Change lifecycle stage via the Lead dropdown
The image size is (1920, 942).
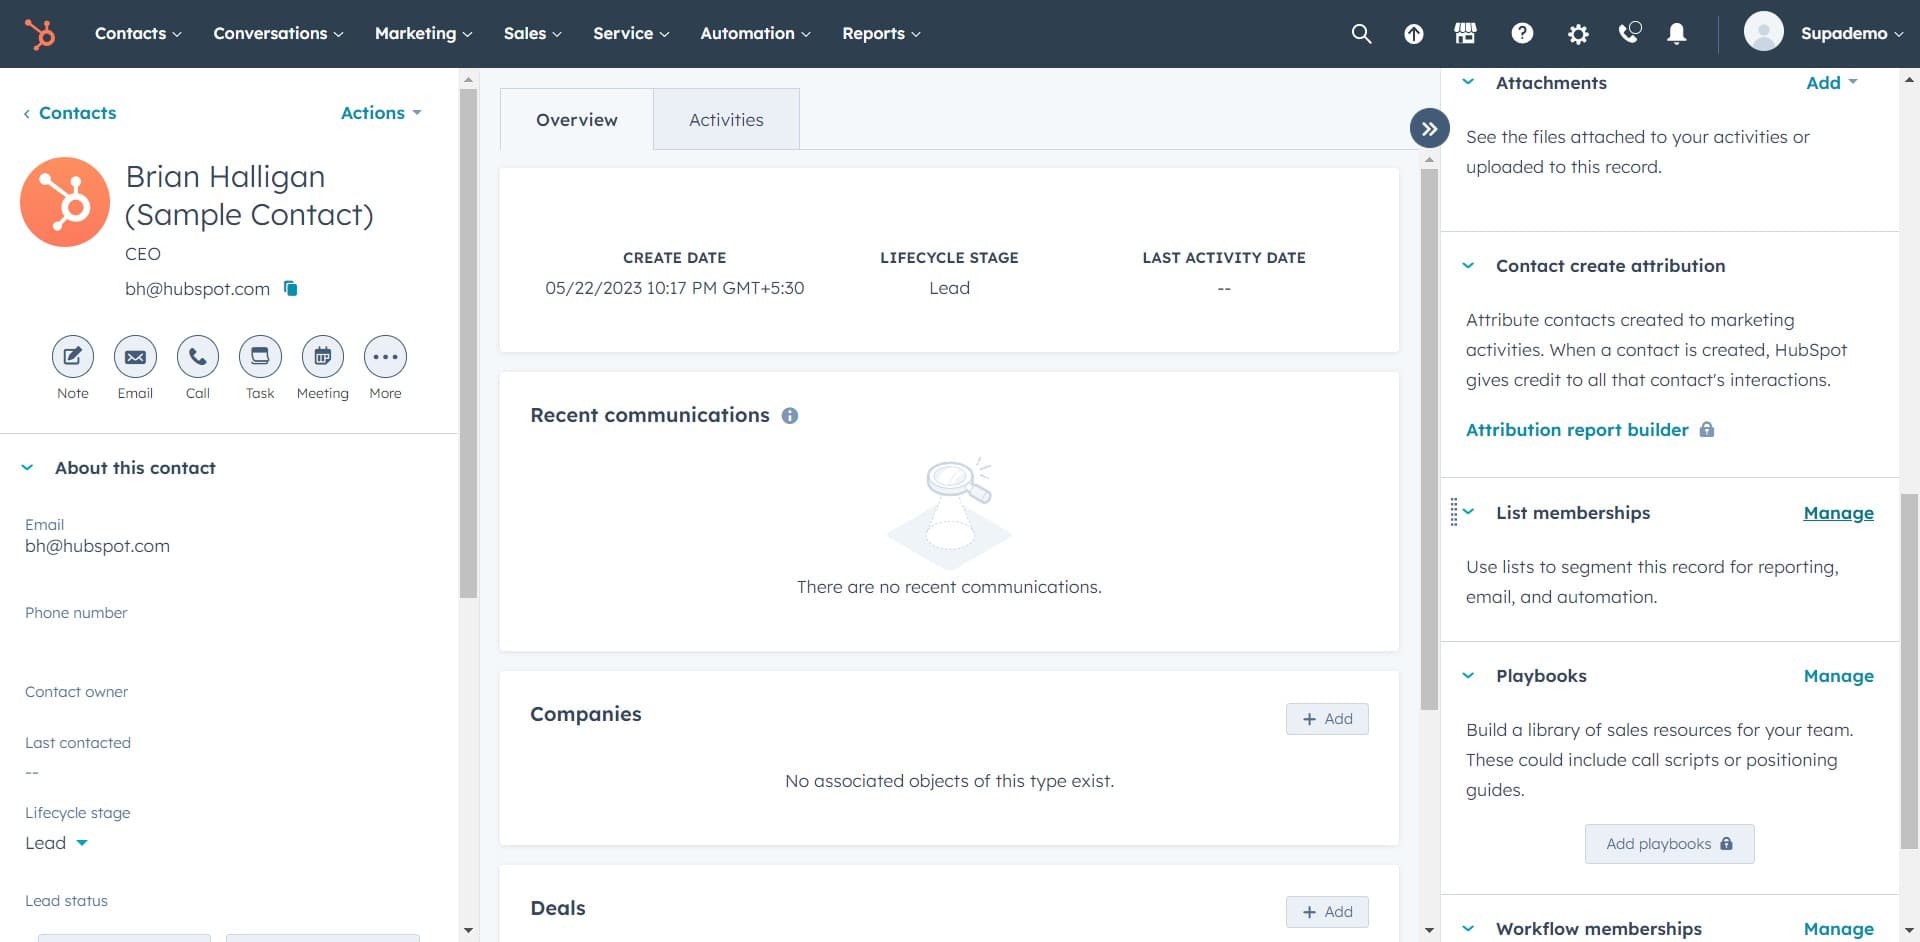click(x=55, y=842)
